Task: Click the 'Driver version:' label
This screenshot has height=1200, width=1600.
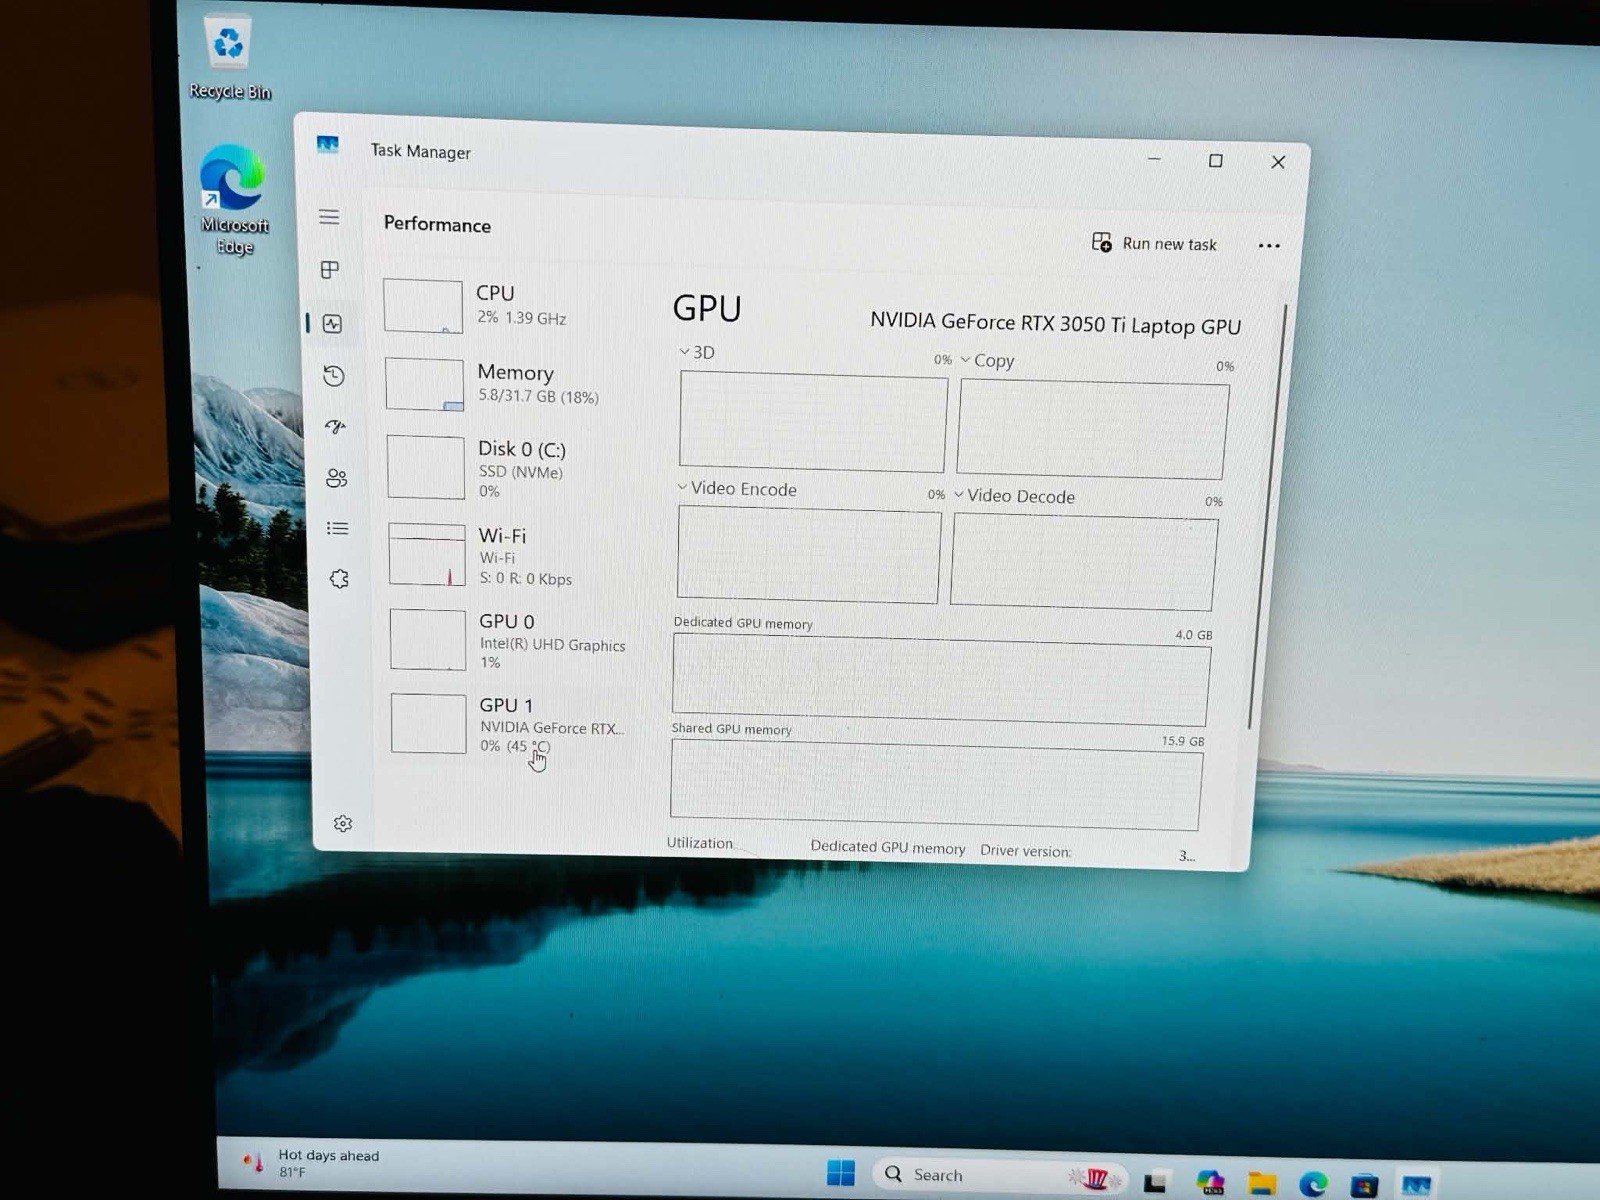Action: pyautogui.click(x=1026, y=850)
